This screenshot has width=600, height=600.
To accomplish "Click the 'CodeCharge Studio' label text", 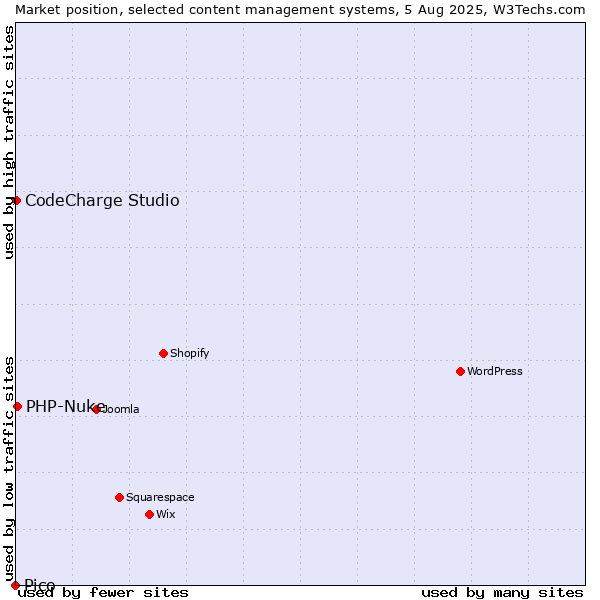I will (x=102, y=201).
